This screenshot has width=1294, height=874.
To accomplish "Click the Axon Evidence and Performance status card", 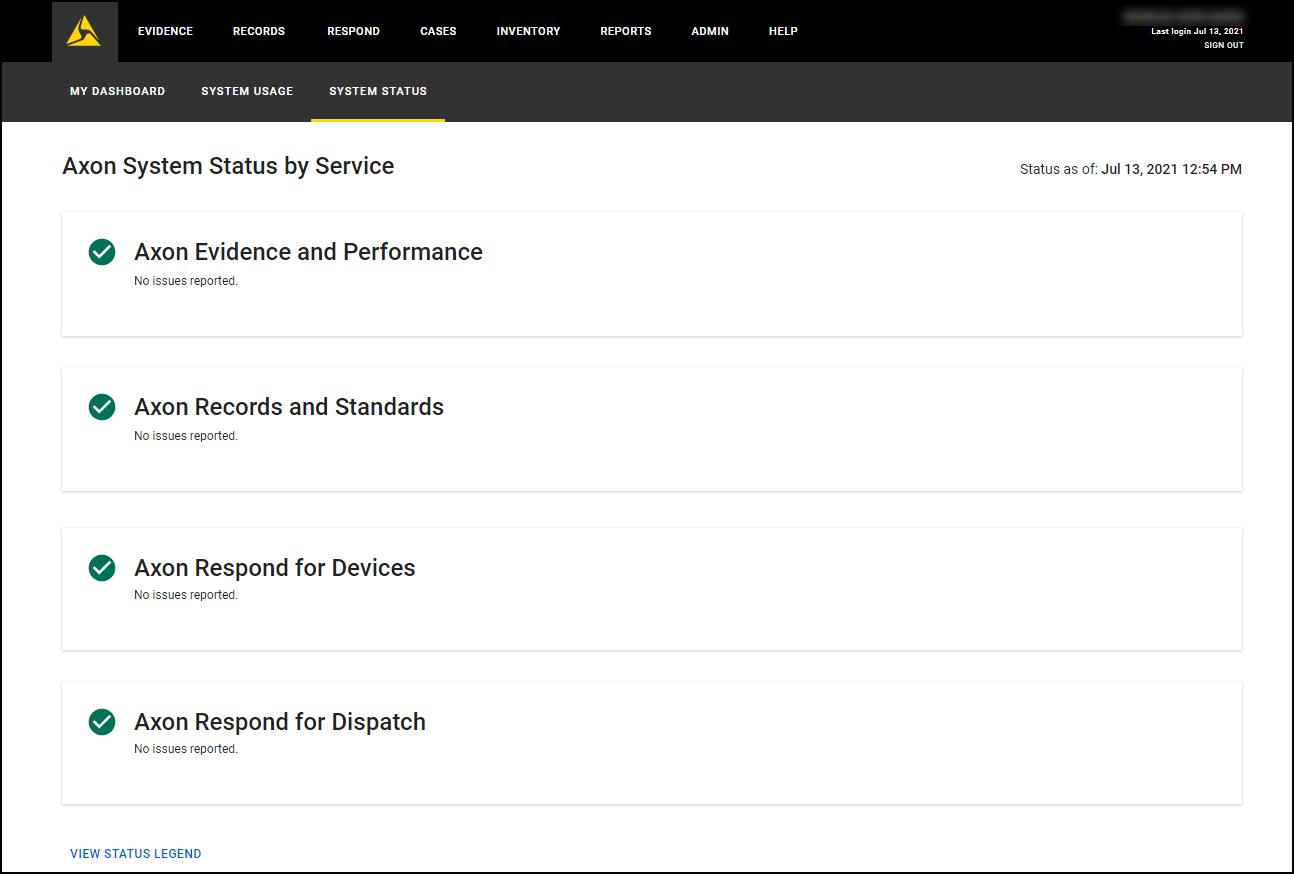I will [651, 274].
